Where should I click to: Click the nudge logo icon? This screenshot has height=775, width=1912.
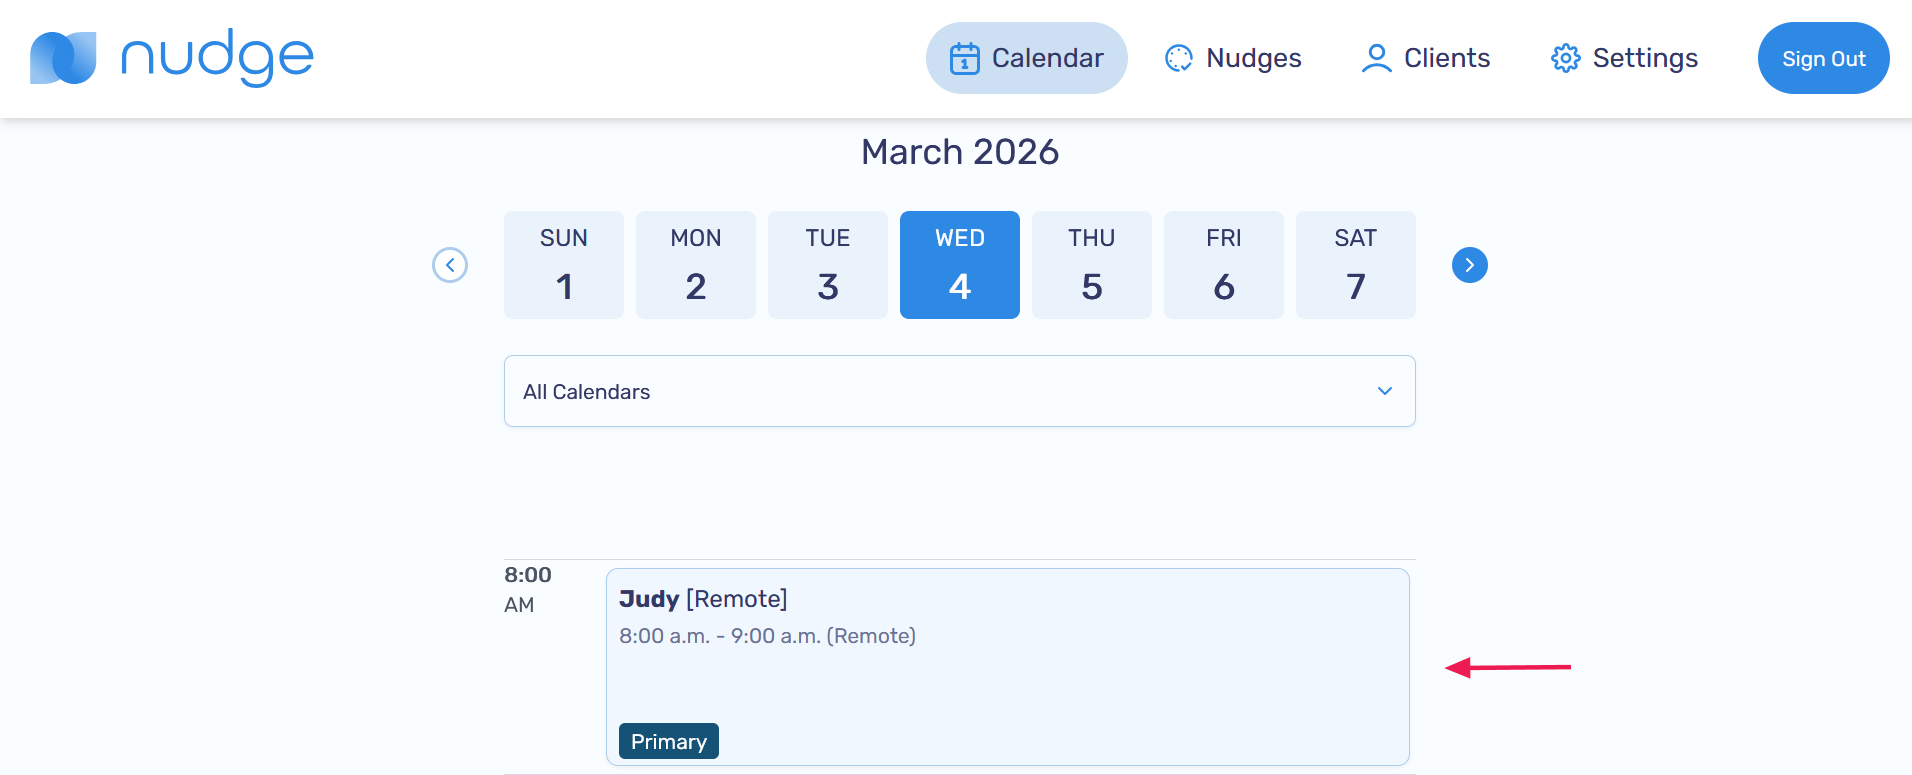63,58
